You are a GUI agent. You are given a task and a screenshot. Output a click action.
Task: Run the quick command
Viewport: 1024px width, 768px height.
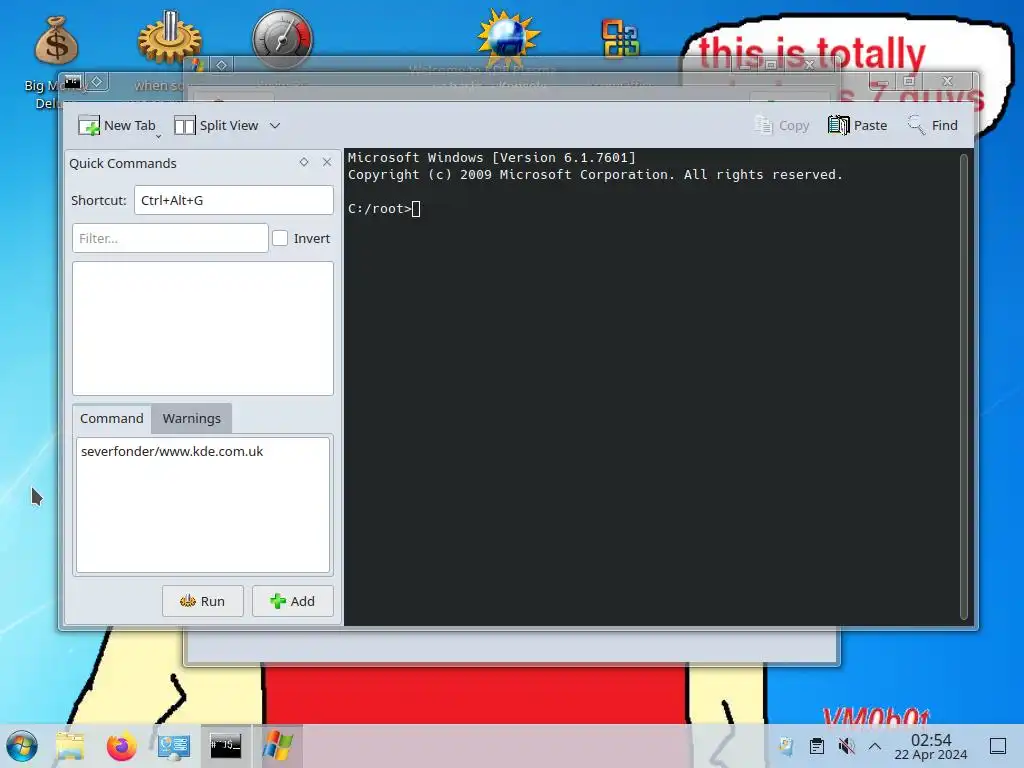click(202, 601)
